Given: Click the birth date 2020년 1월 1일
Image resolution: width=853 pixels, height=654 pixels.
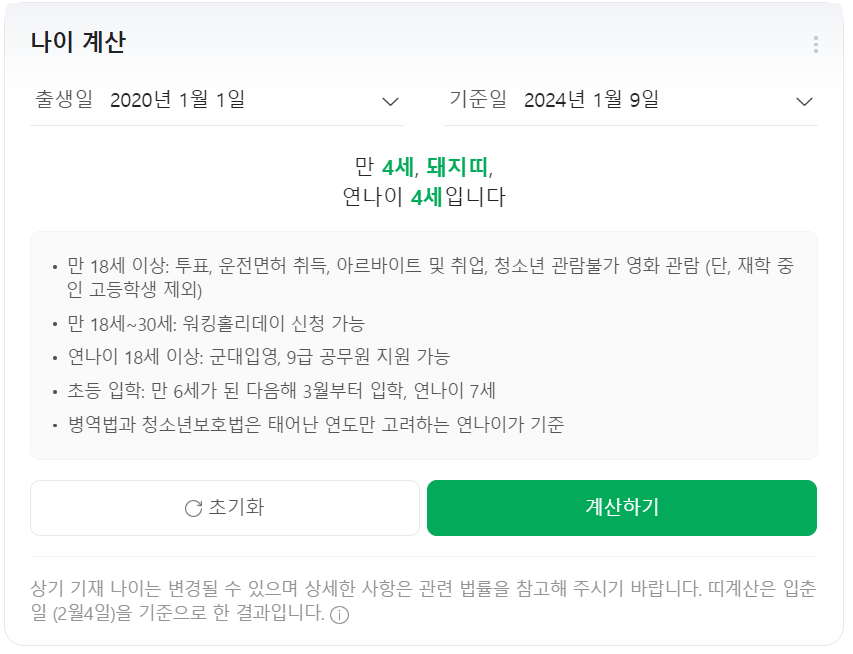Looking at the screenshot, I should point(177,99).
